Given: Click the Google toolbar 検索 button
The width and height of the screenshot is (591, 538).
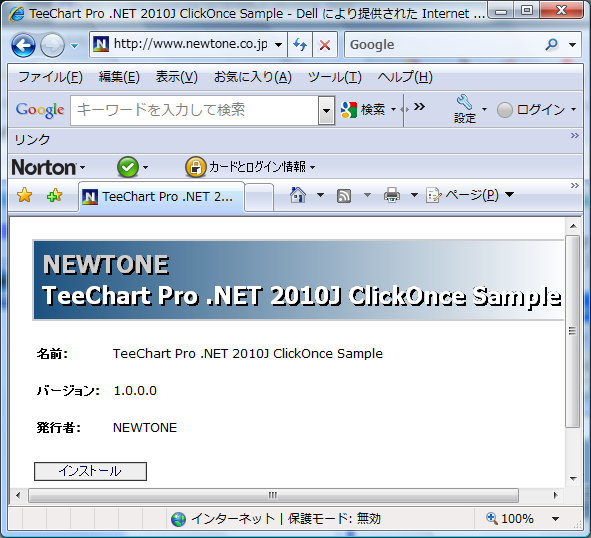Looking at the screenshot, I should [x=363, y=110].
